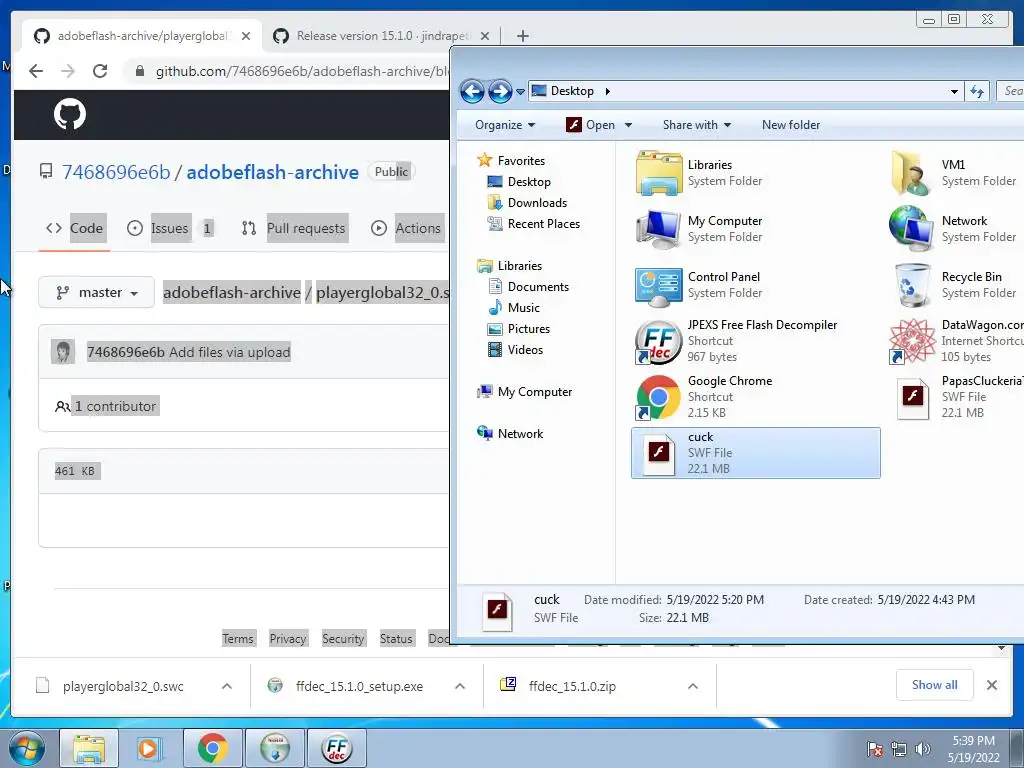Open the Terms footer link
The height and width of the screenshot is (768, 1024).
click(x=238, y=639)
